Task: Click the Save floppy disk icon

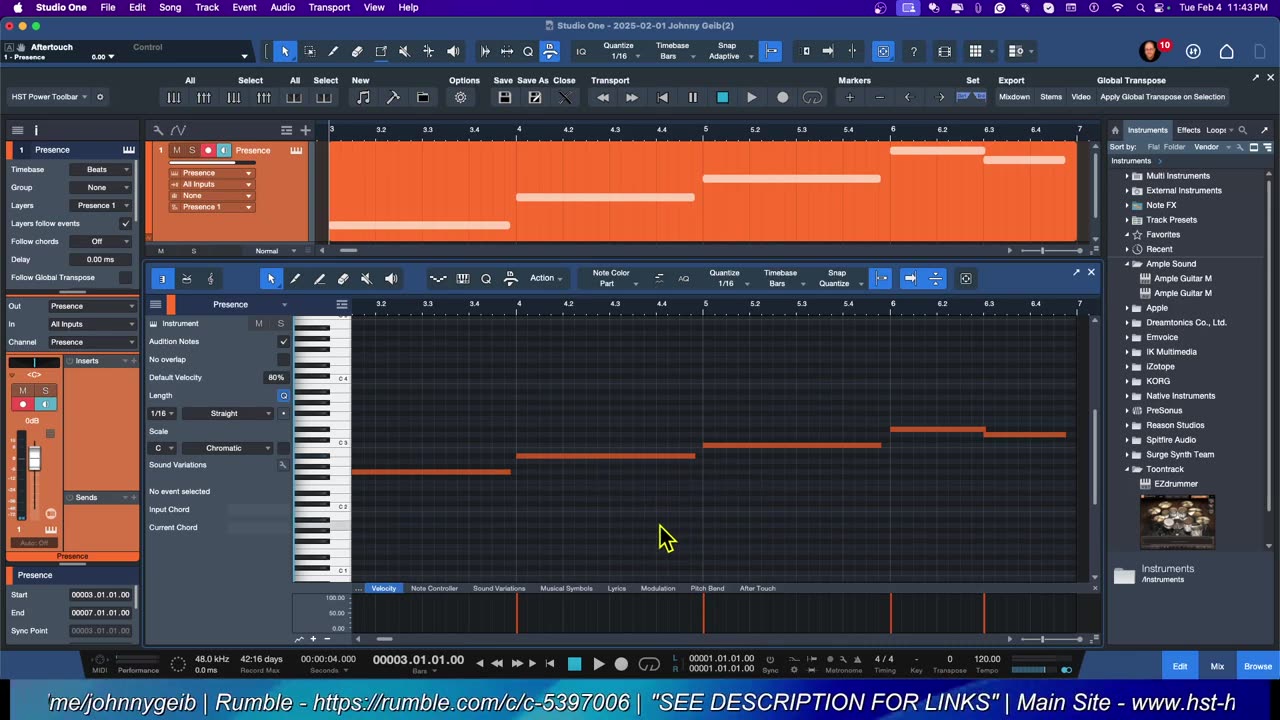Action: tap(505, 97)
